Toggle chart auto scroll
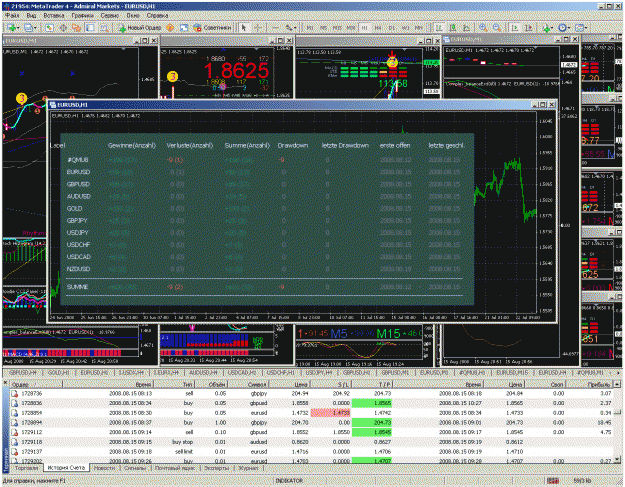The height and width of the screenshot is (487, 625). [515, 27]
